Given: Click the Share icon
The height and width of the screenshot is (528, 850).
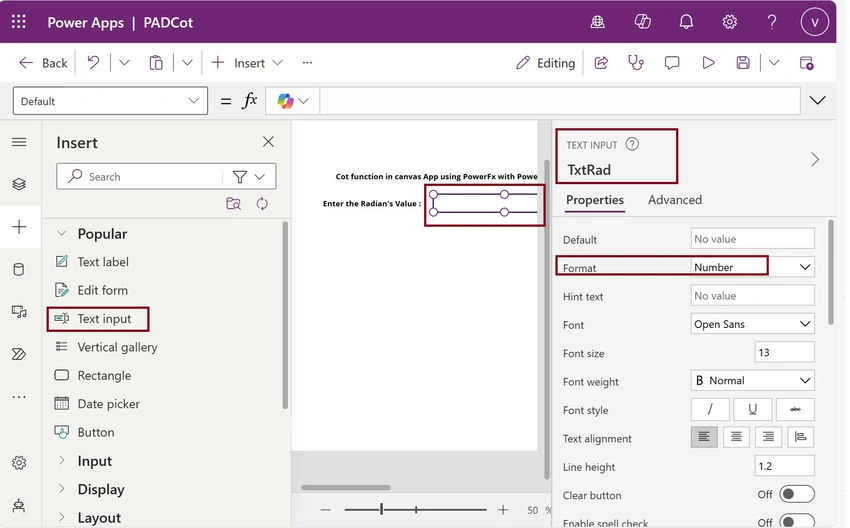Looking at the screenshot, I should (x=601, y=63).
